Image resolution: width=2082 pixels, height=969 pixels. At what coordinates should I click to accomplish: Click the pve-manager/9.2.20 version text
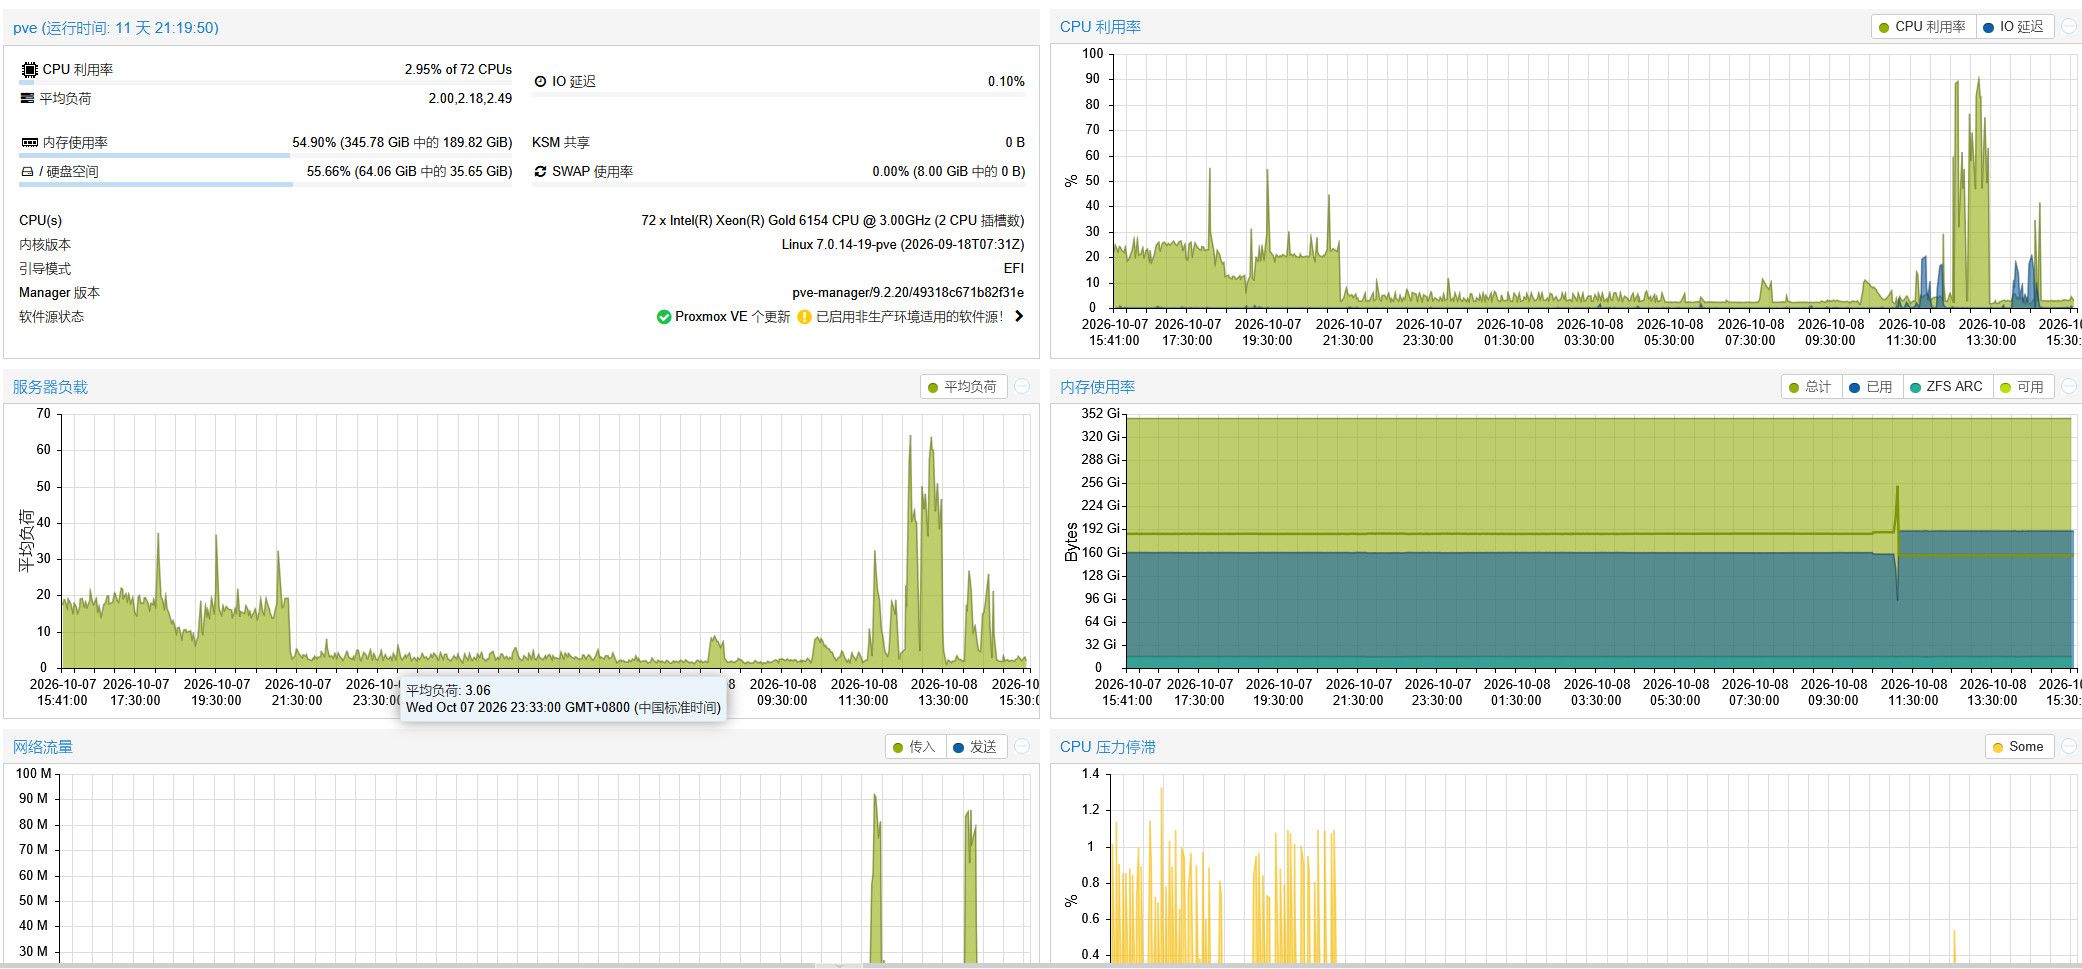tap(908, 292)
